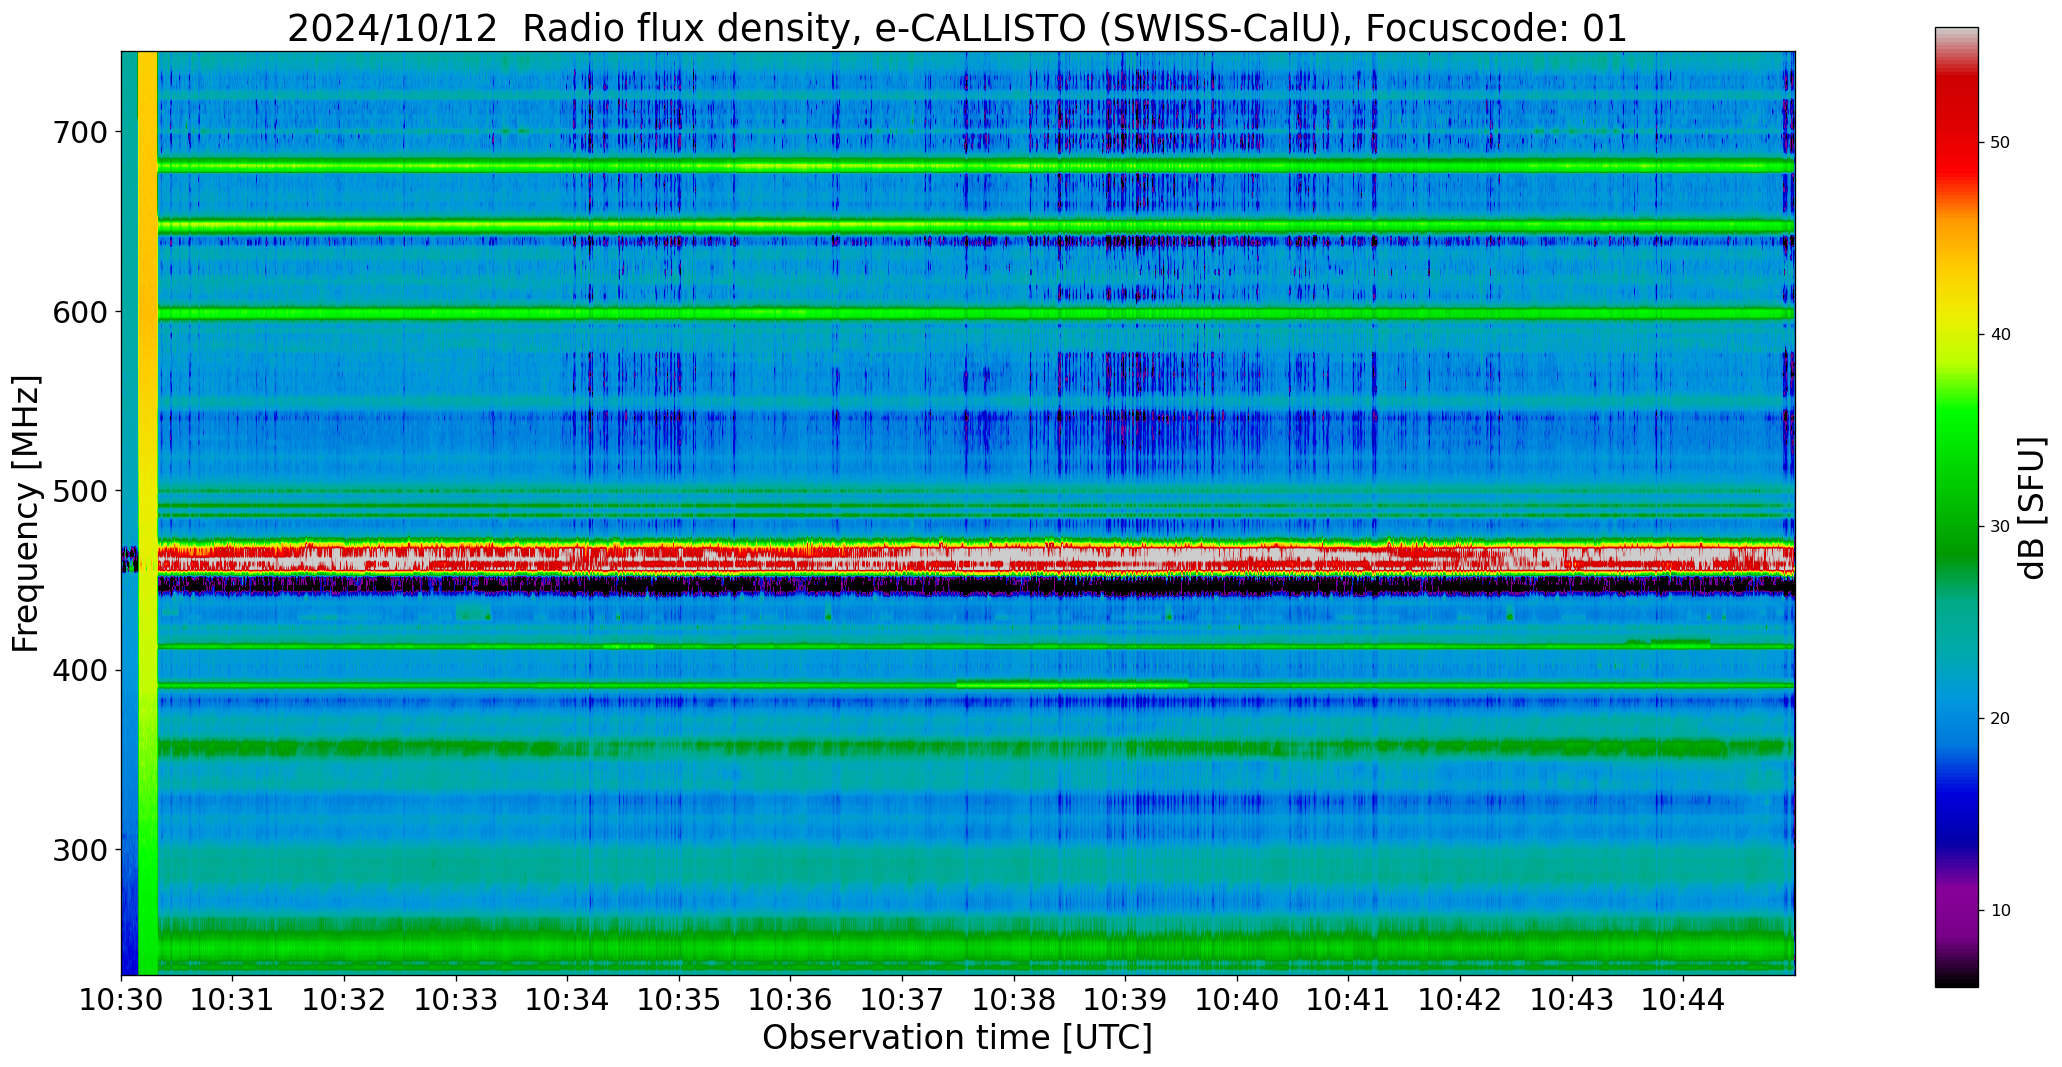Click the 'Observation time [UTC]' axis label
Image resolution: width=2062 pixels, height=1067 pixels.
click(957, 1037)
